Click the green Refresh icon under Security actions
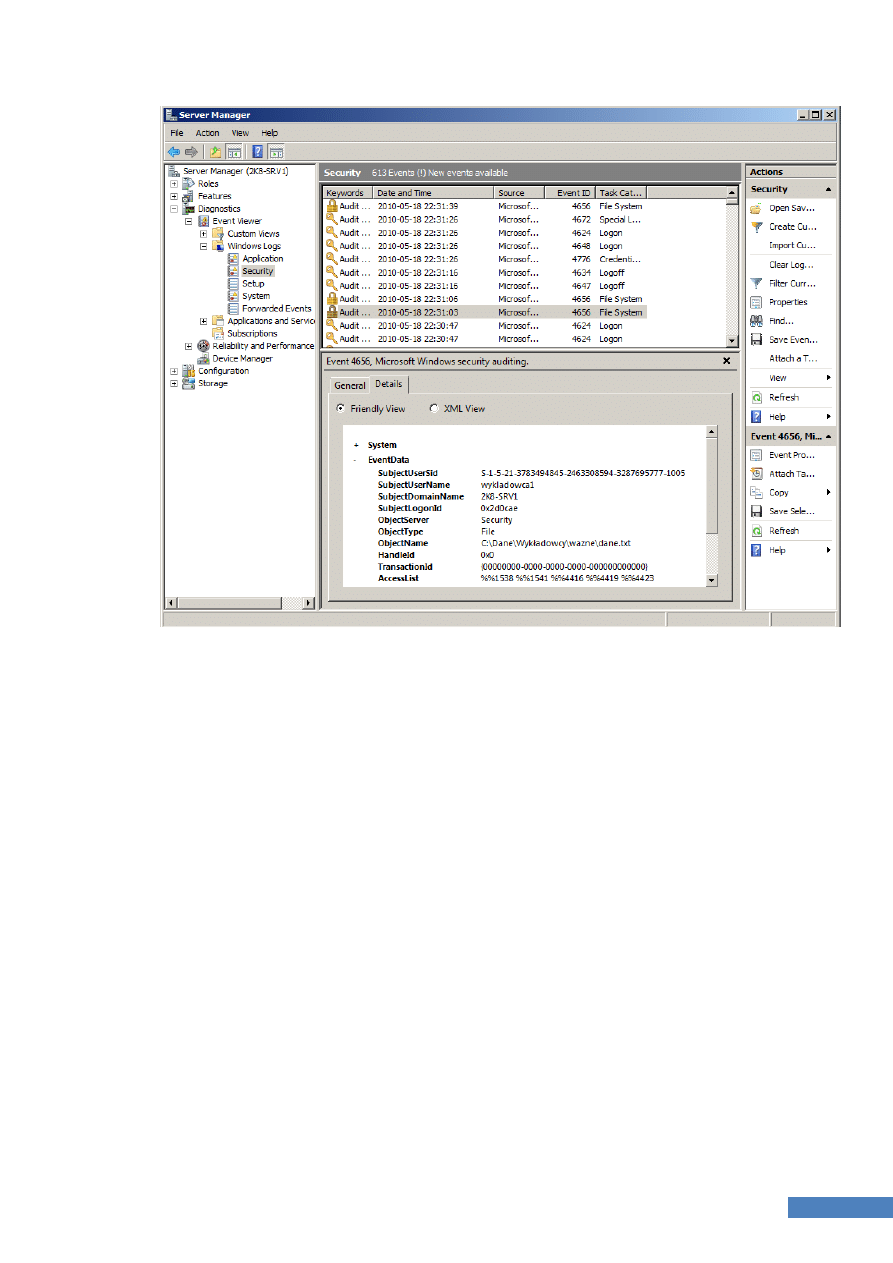893x1263 pixels. [757, 397]
